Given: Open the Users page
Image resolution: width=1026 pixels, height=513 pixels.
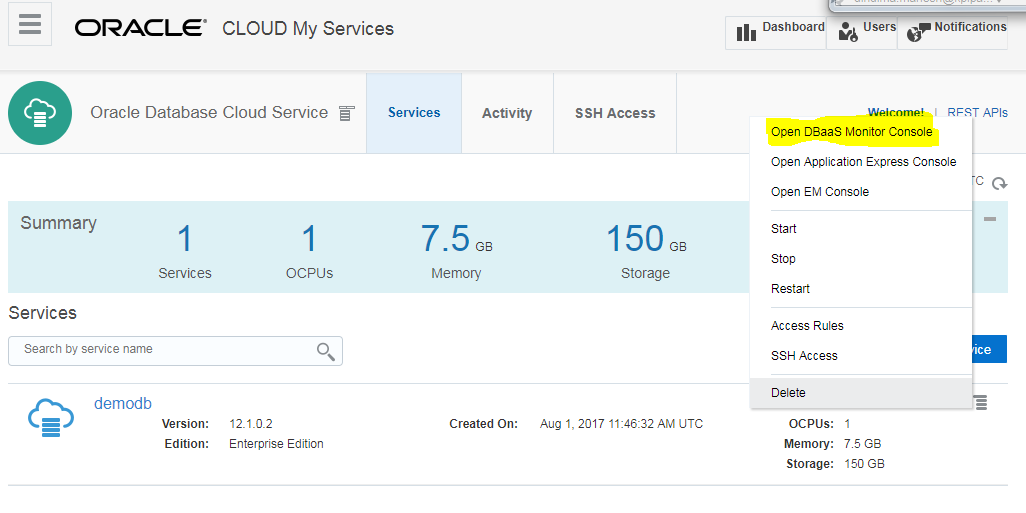Looking at the screenshot, I should [x=866, y=31].
